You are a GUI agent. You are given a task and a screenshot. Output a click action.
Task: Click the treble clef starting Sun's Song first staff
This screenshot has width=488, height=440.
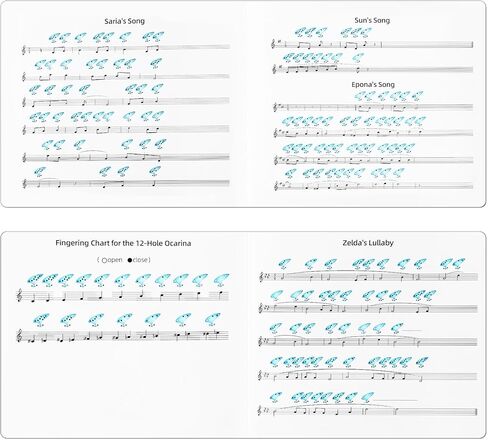(x=274, y=44)
